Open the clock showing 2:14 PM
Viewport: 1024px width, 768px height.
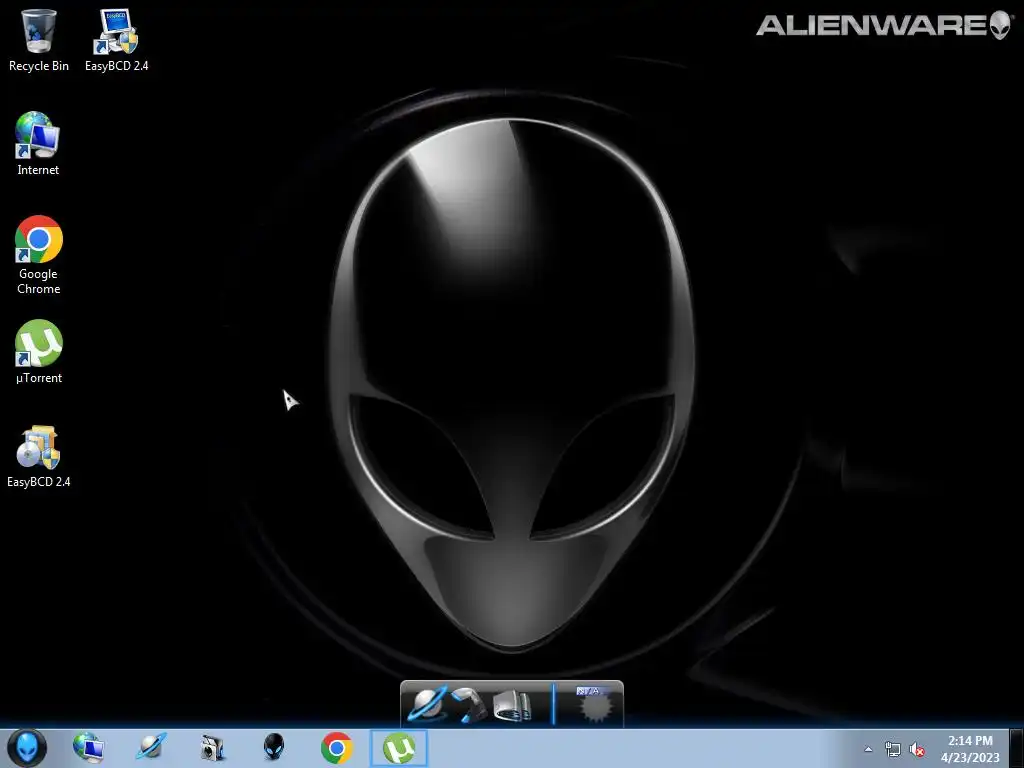(x=970, y=748)
